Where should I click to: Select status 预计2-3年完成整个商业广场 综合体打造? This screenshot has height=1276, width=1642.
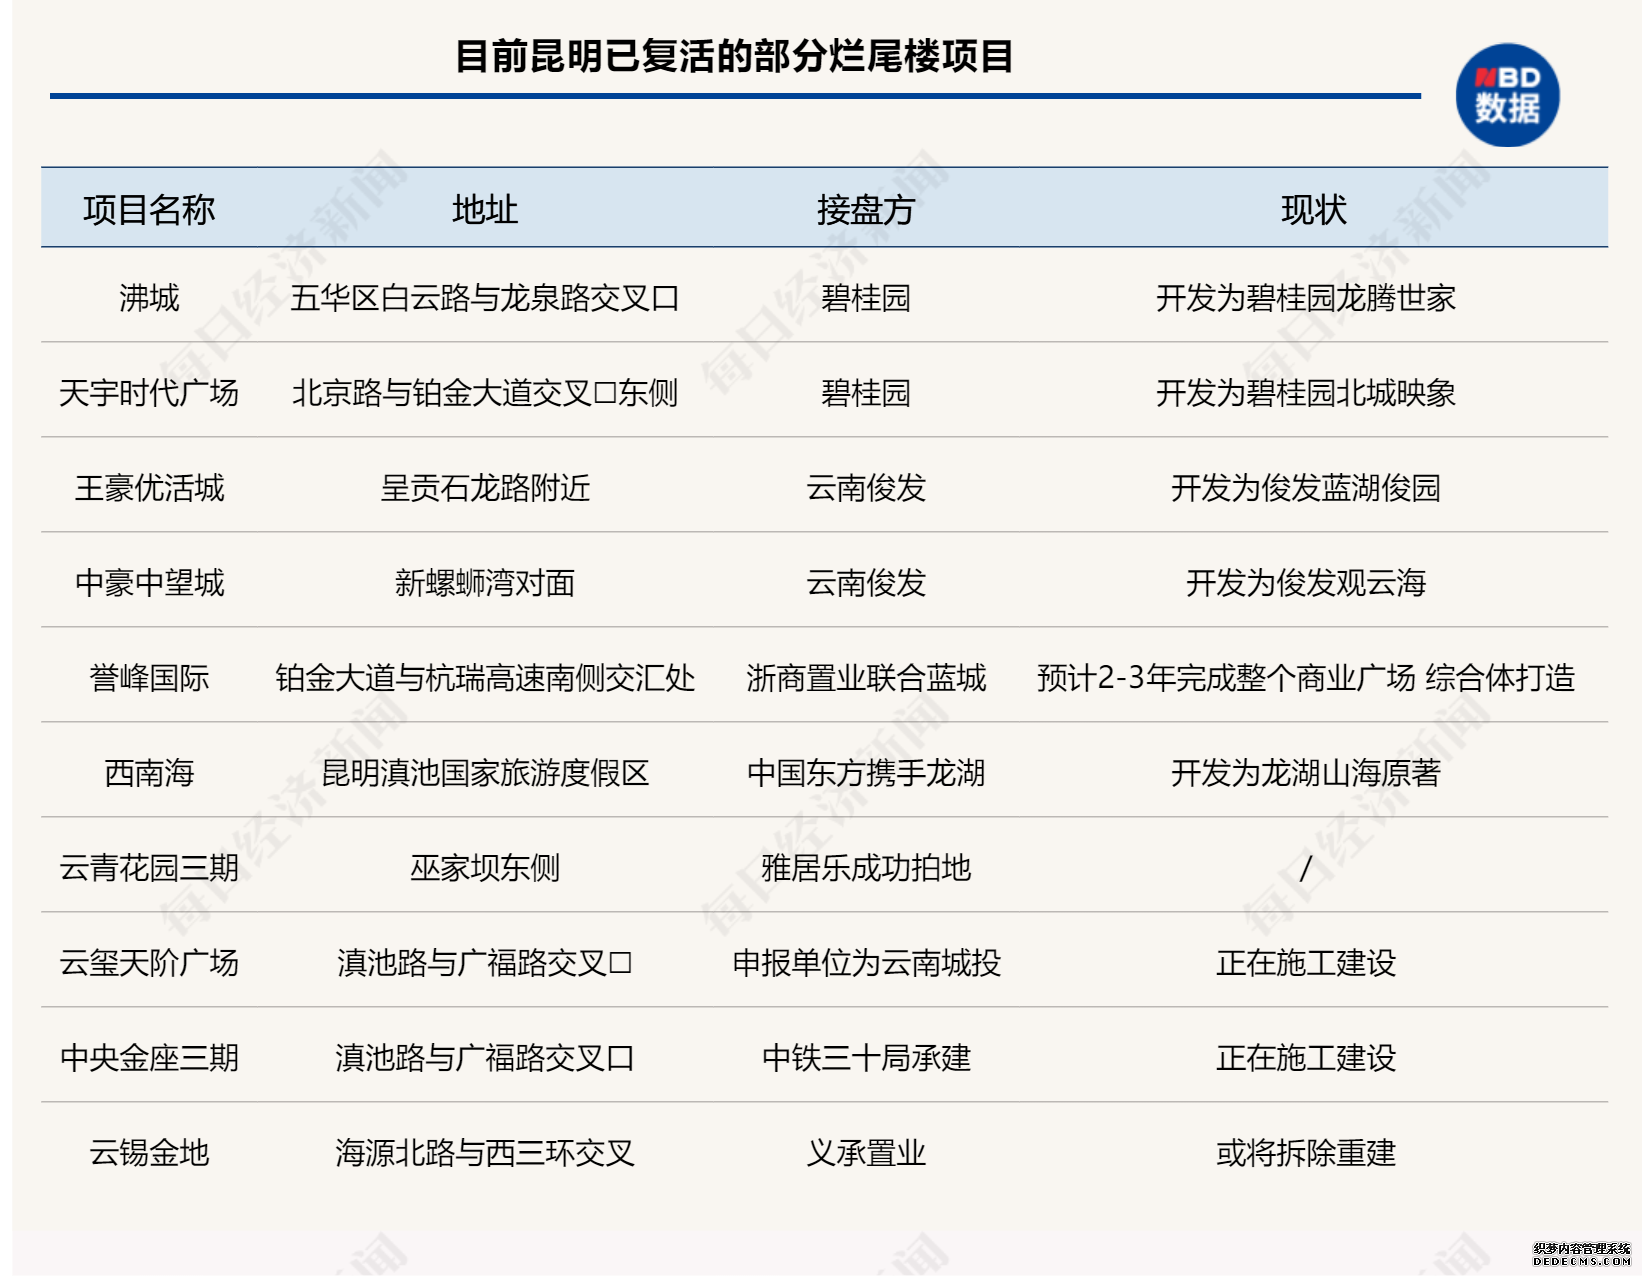(1306, 678)
